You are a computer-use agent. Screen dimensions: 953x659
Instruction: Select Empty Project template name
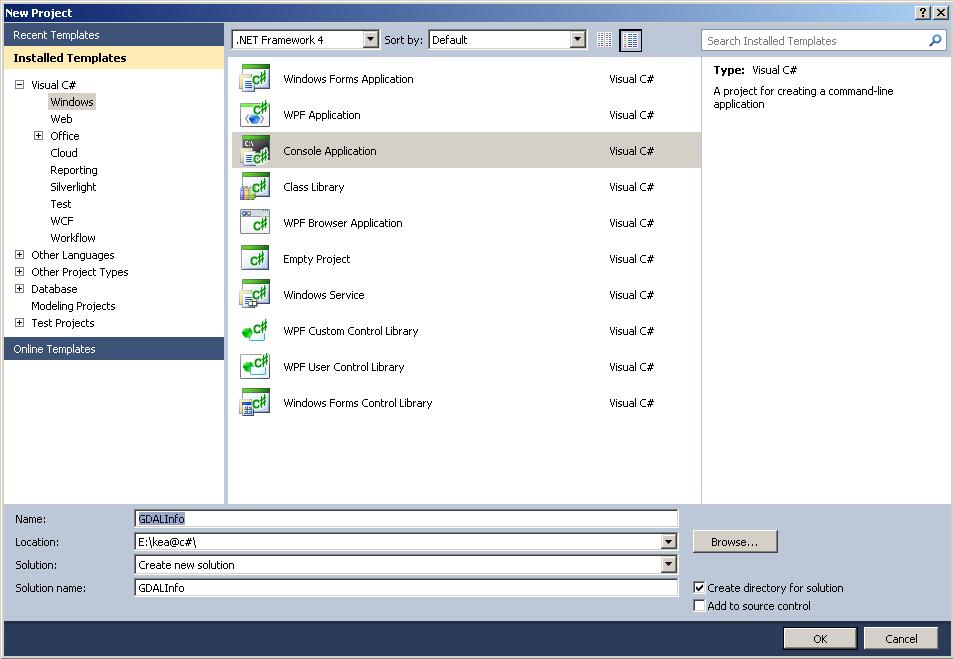click(x=317, y=258)
